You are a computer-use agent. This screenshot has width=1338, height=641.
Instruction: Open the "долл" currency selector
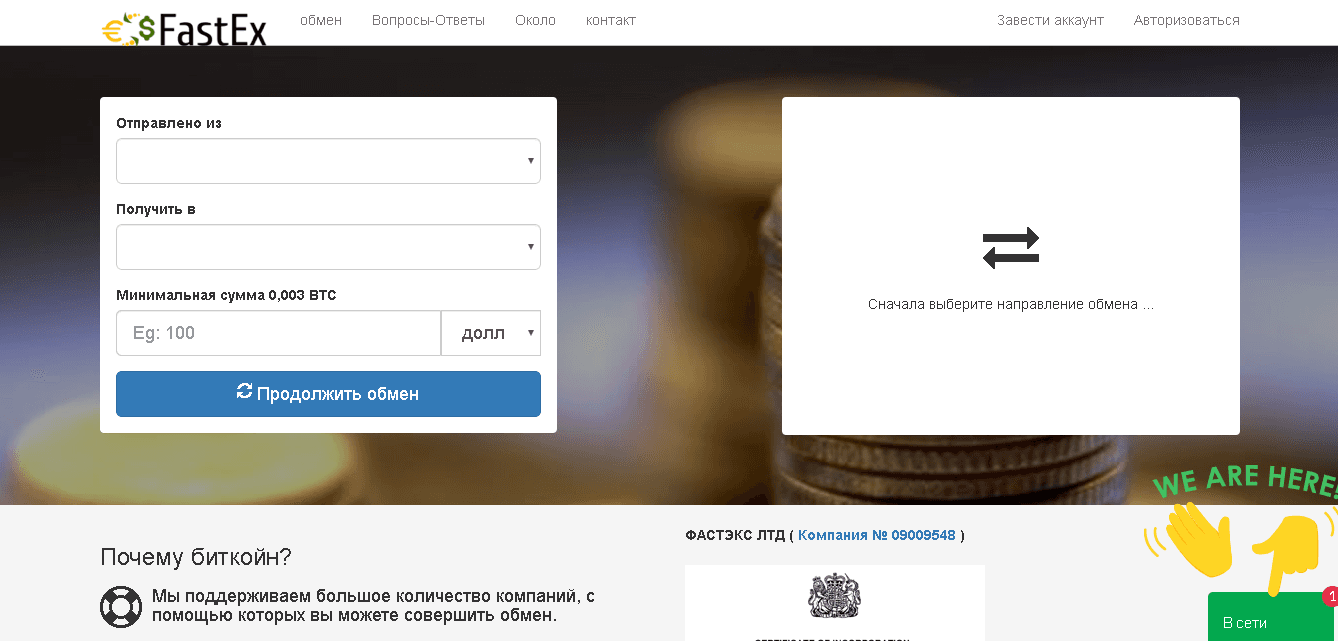(x=491, y=333)
